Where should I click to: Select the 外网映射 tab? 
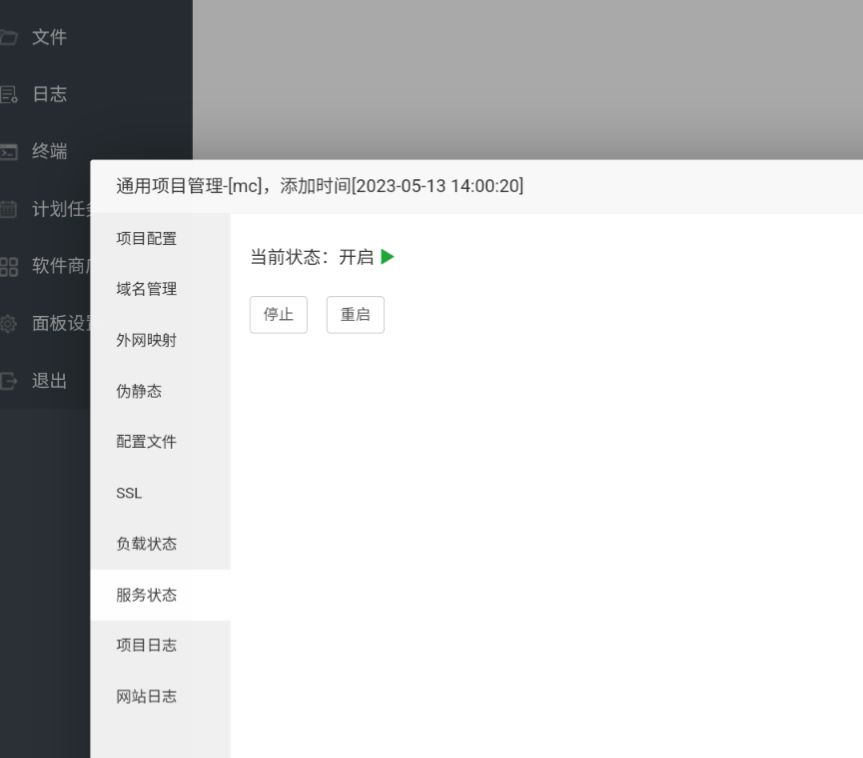146,340
